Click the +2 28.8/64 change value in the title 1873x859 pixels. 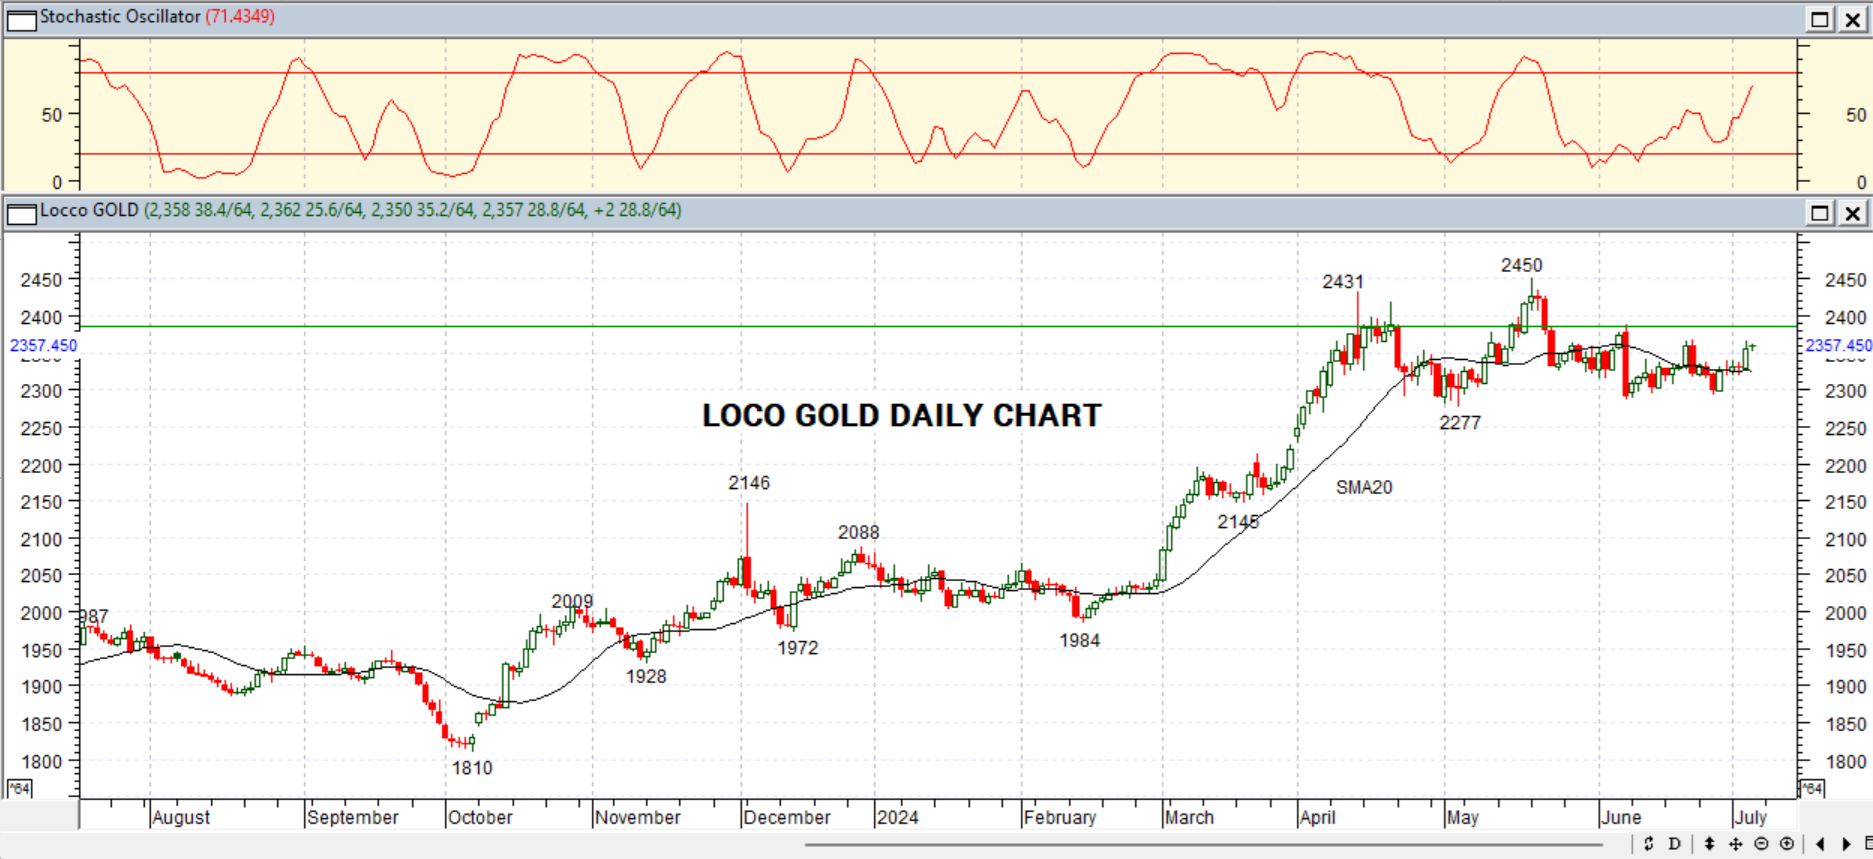(636, 211)
